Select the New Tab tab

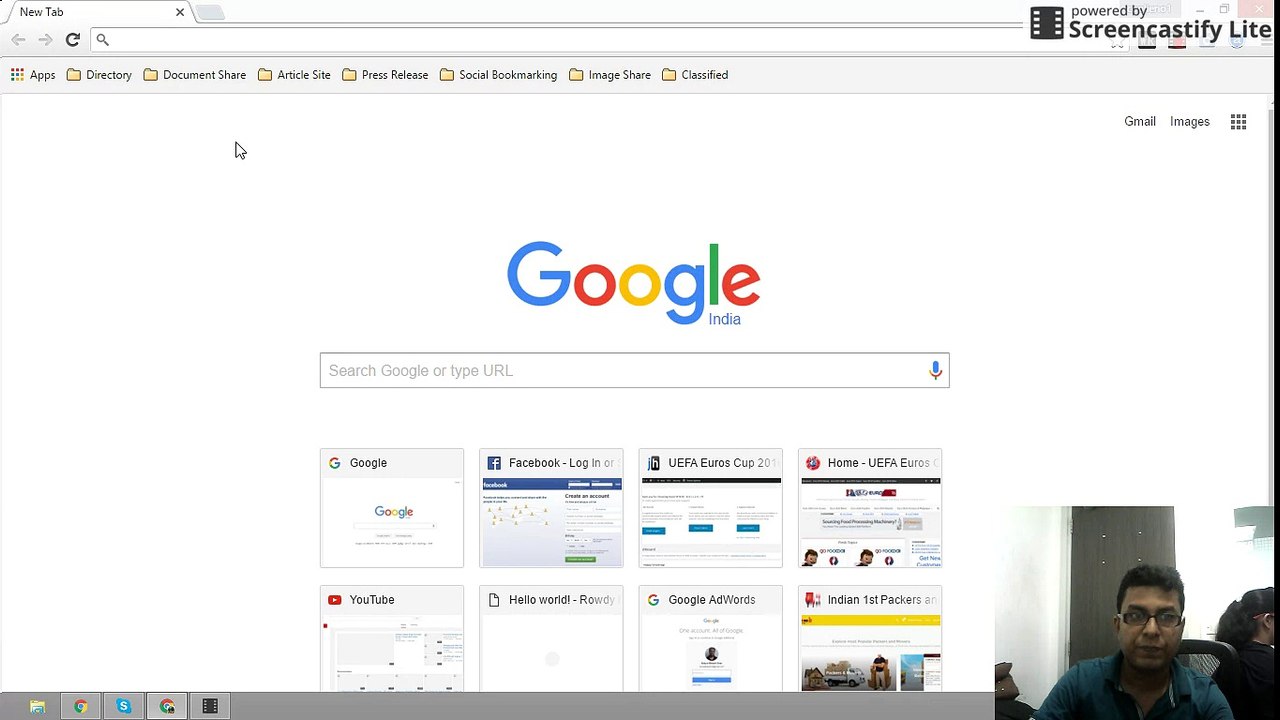tap(95, 12)
